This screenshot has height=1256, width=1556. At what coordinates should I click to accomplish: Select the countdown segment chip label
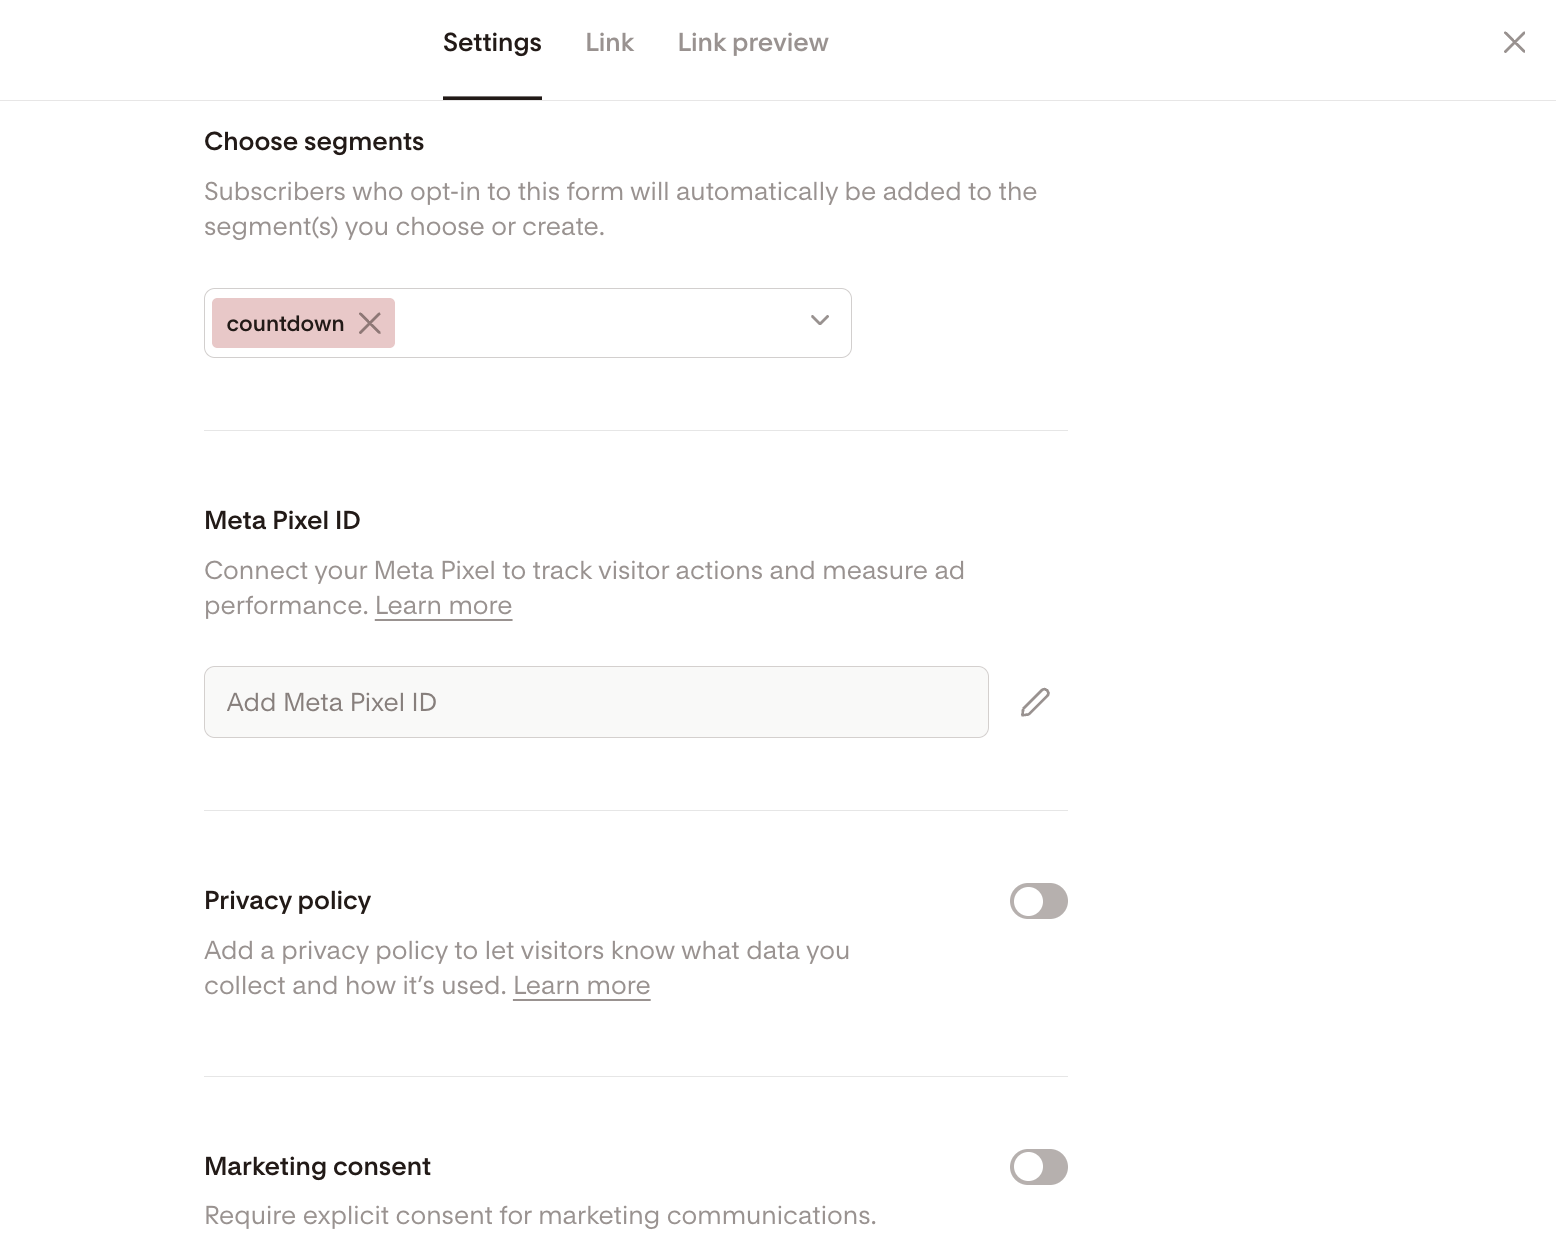coord(285,324)
